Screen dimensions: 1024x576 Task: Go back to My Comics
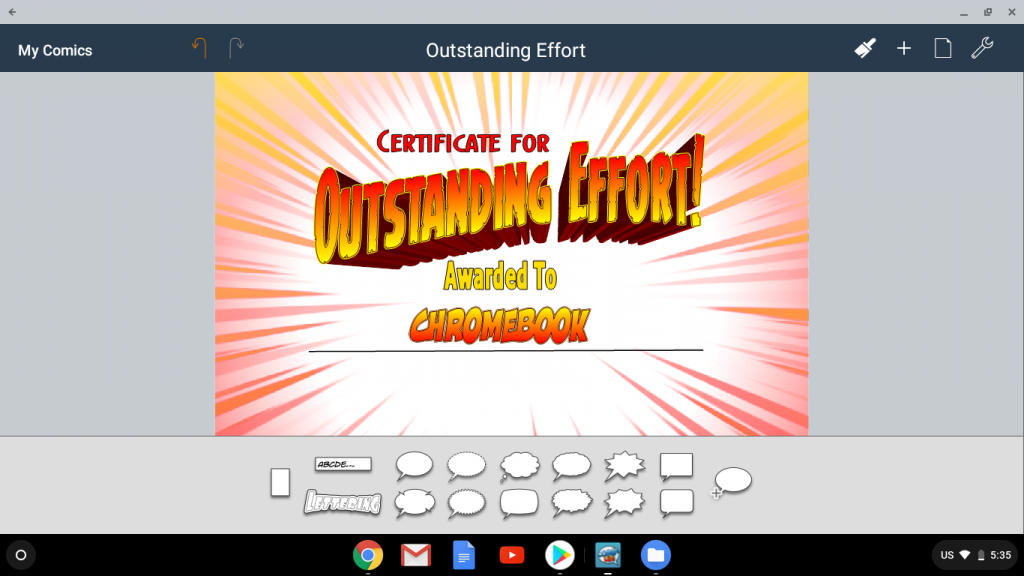coord(55,50)
